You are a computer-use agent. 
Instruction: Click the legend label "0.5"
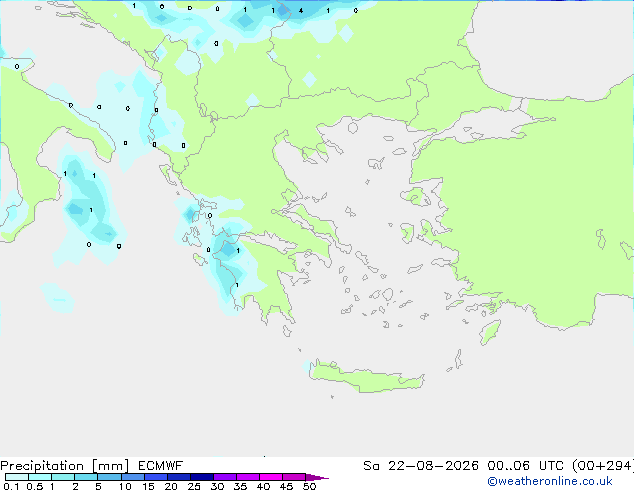coord(34,486)
